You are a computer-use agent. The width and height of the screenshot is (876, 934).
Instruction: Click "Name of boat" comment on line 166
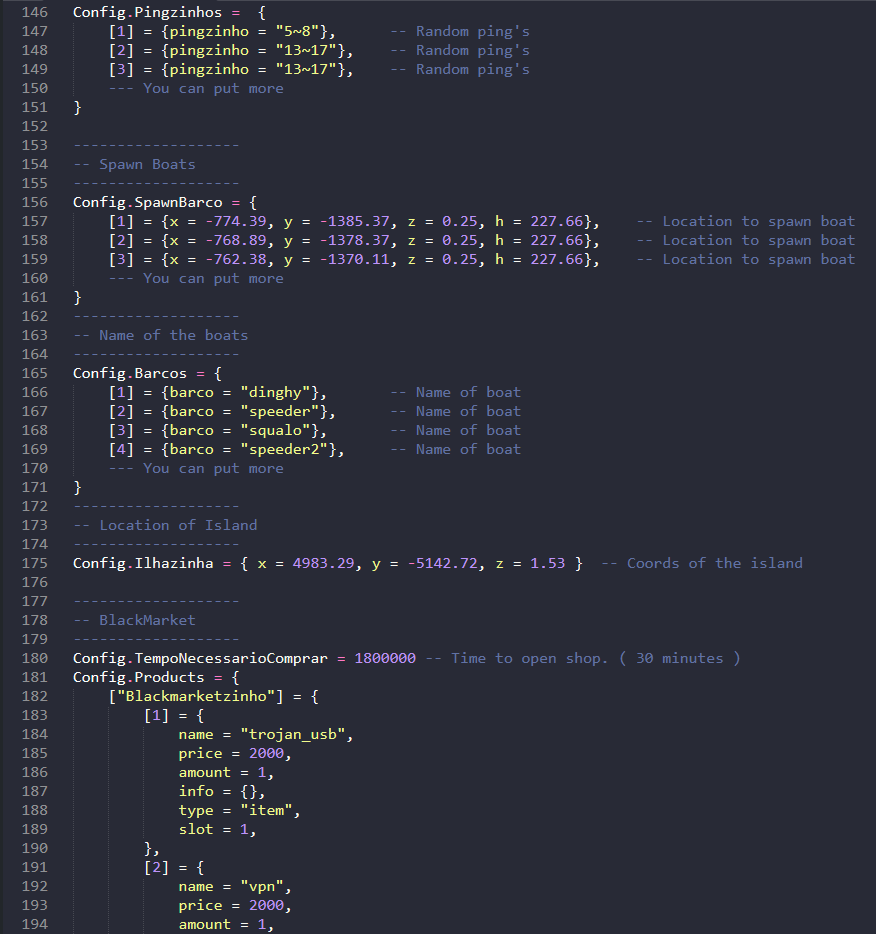point(468,393)
